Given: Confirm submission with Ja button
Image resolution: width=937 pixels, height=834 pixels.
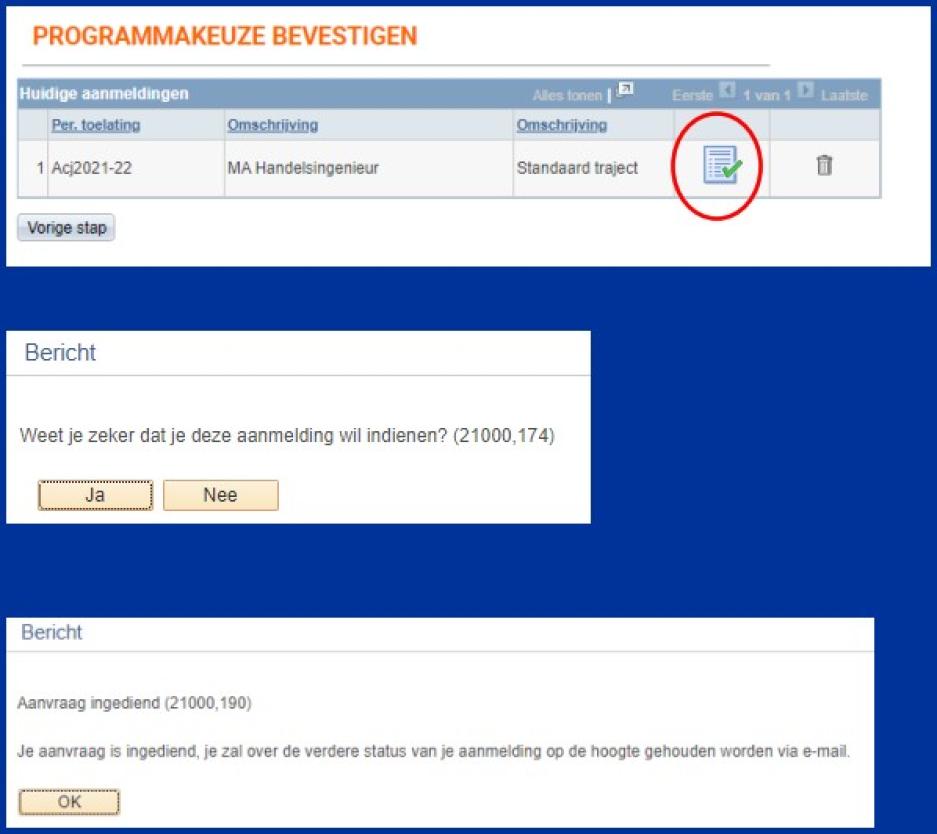Looking at the screenshot, I should click(95, 495).
